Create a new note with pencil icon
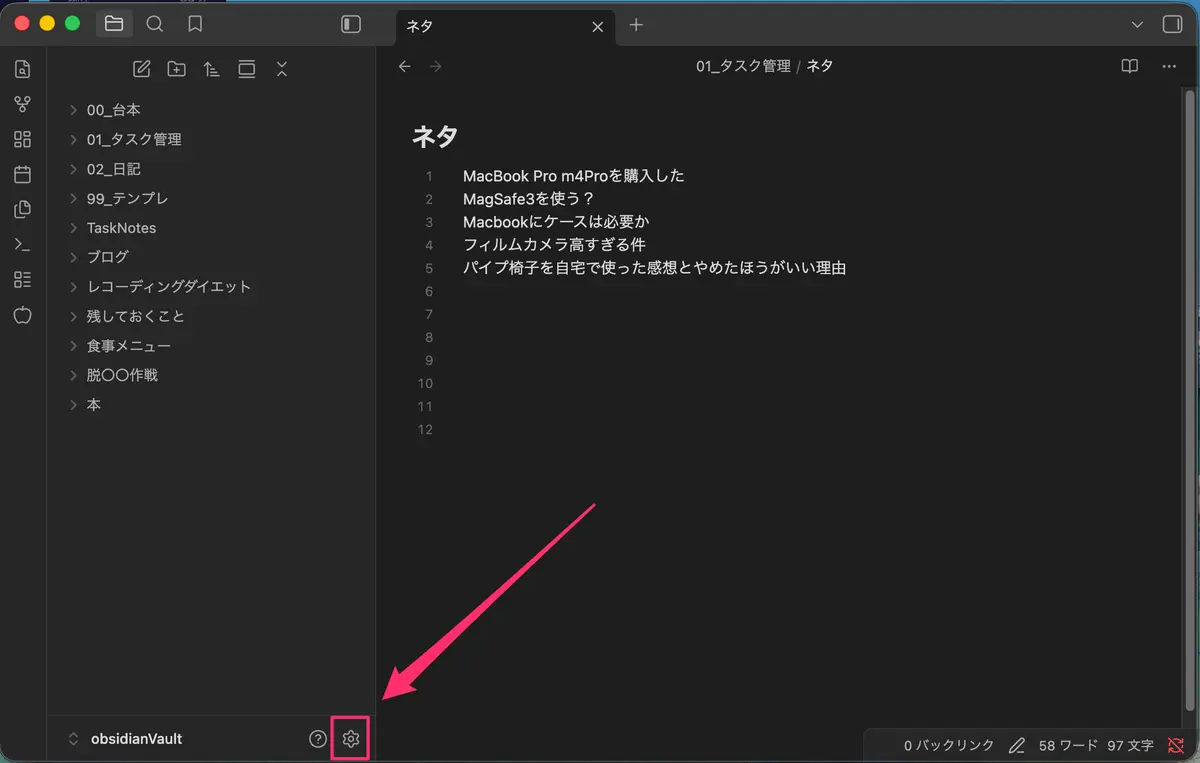Screen dimensions: 1200x763 tap(142, 69)
